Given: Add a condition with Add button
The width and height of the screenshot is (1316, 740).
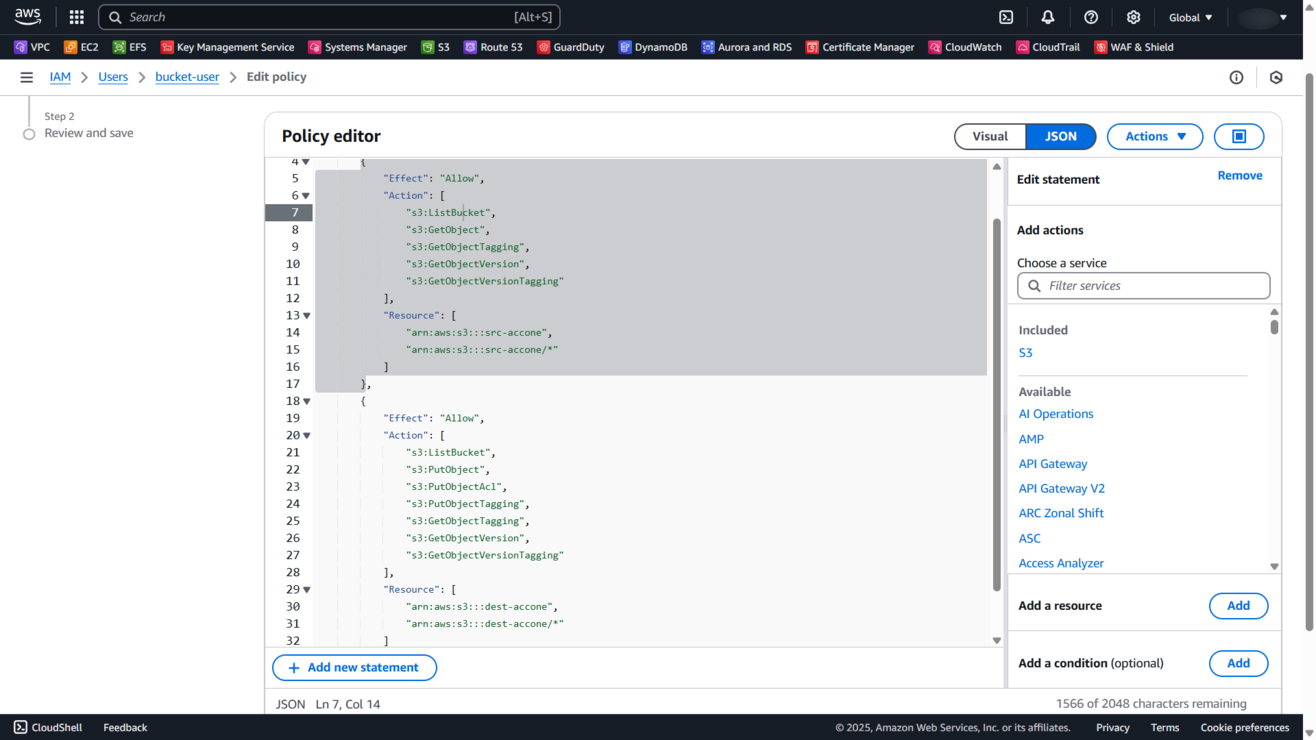Looking at the screenshot, I should click(1238, 663).
